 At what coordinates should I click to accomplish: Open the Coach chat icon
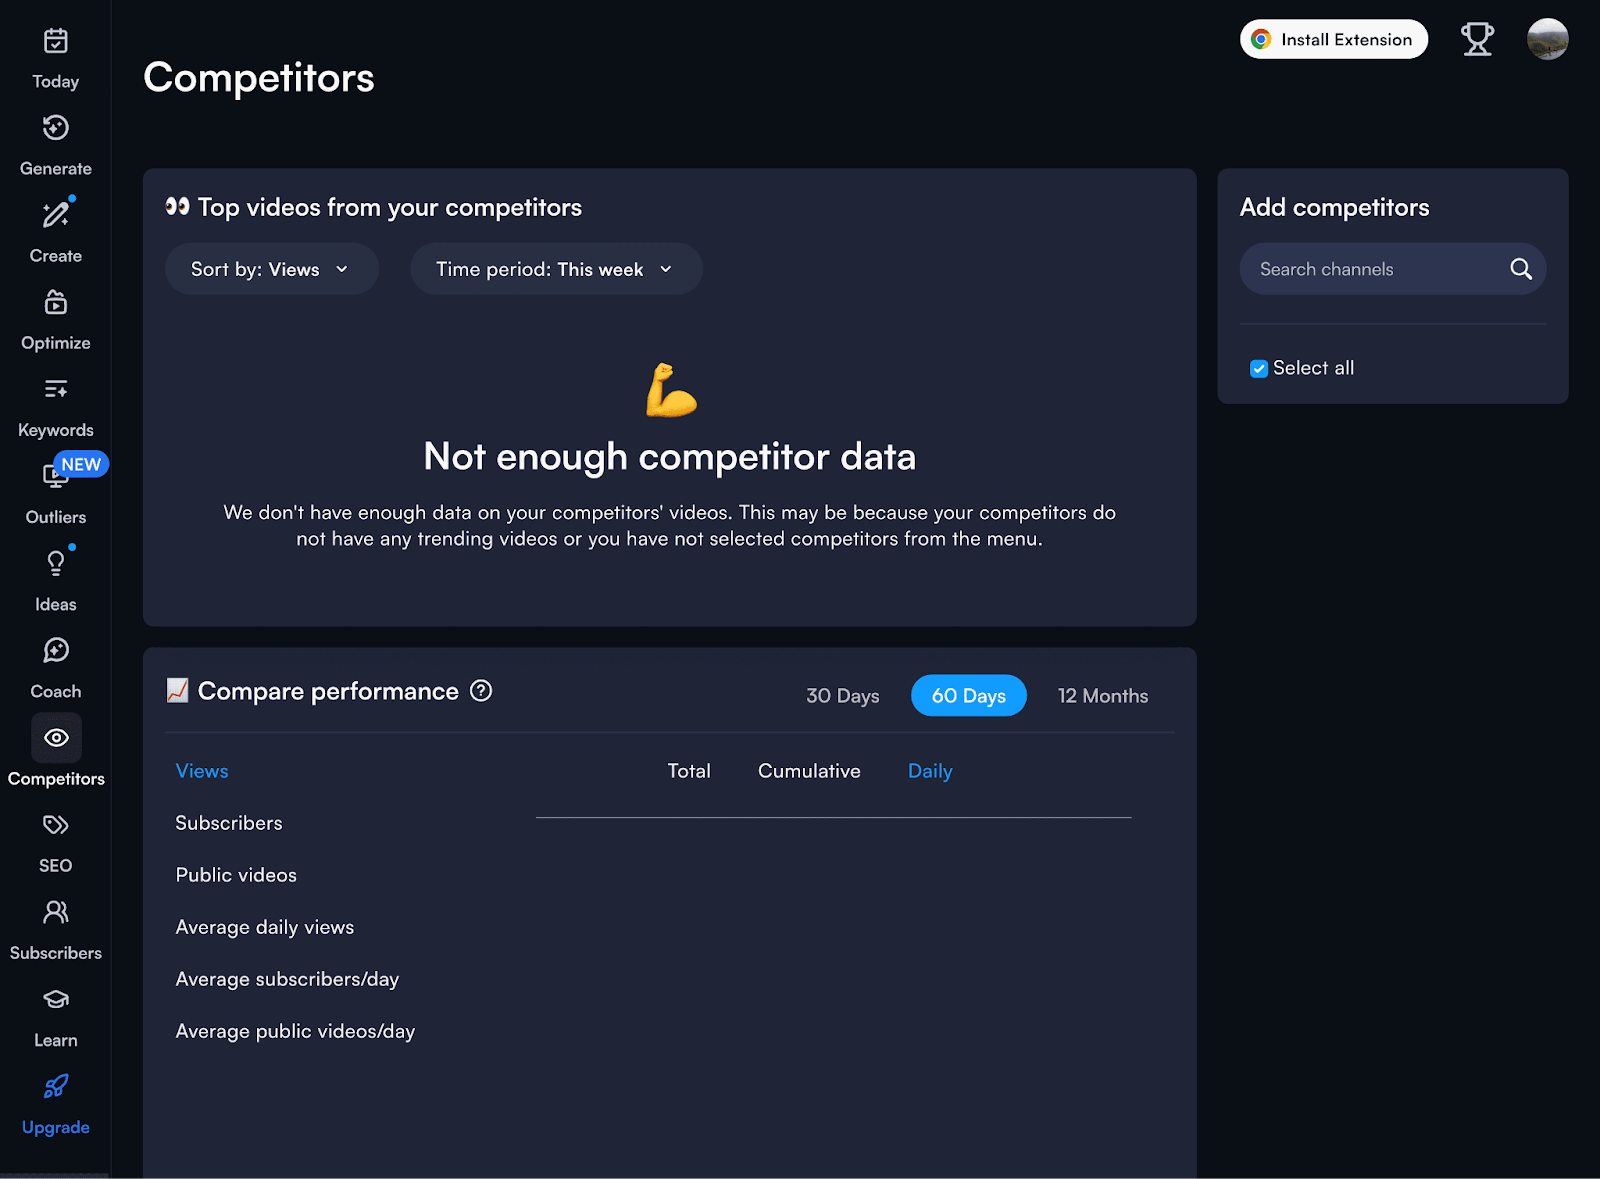(x=56, y=650)
